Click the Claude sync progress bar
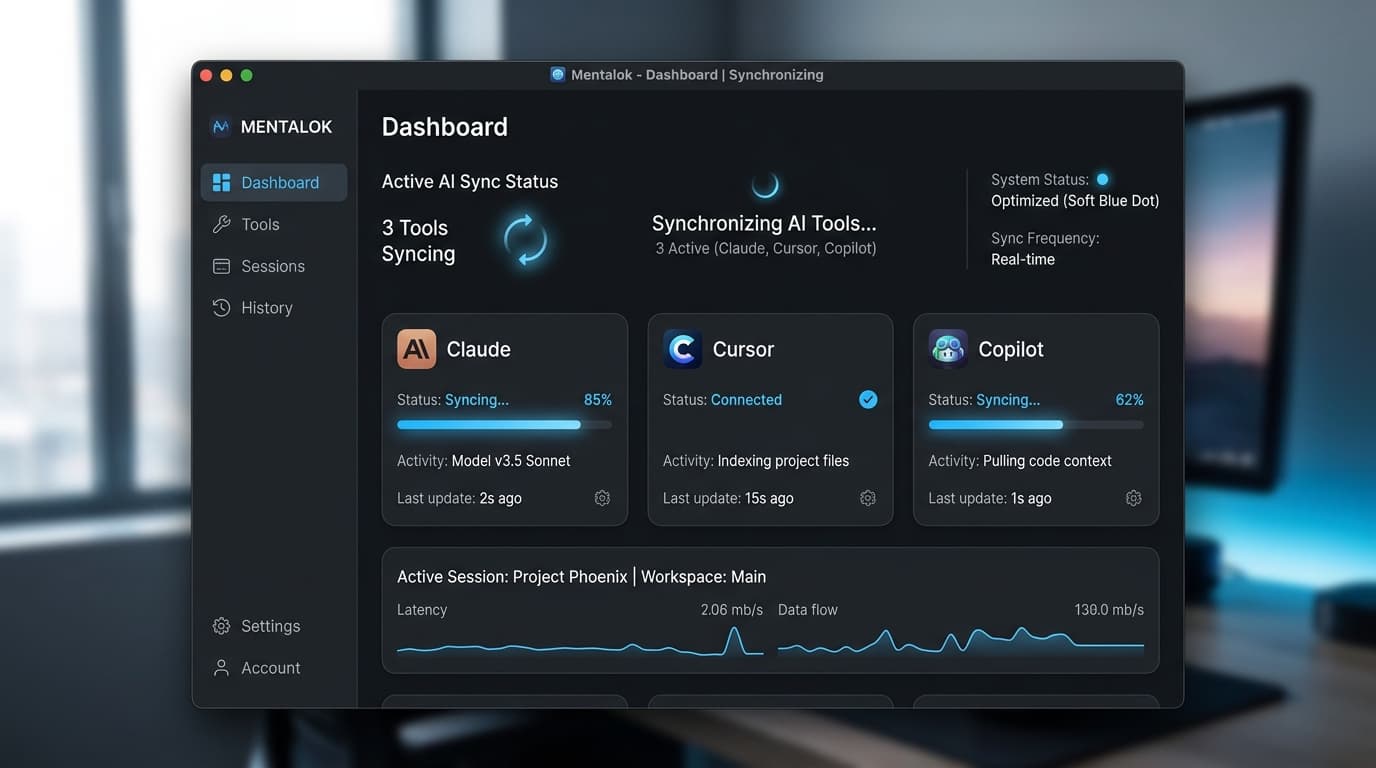The image size is (1376, 768). 504,425
